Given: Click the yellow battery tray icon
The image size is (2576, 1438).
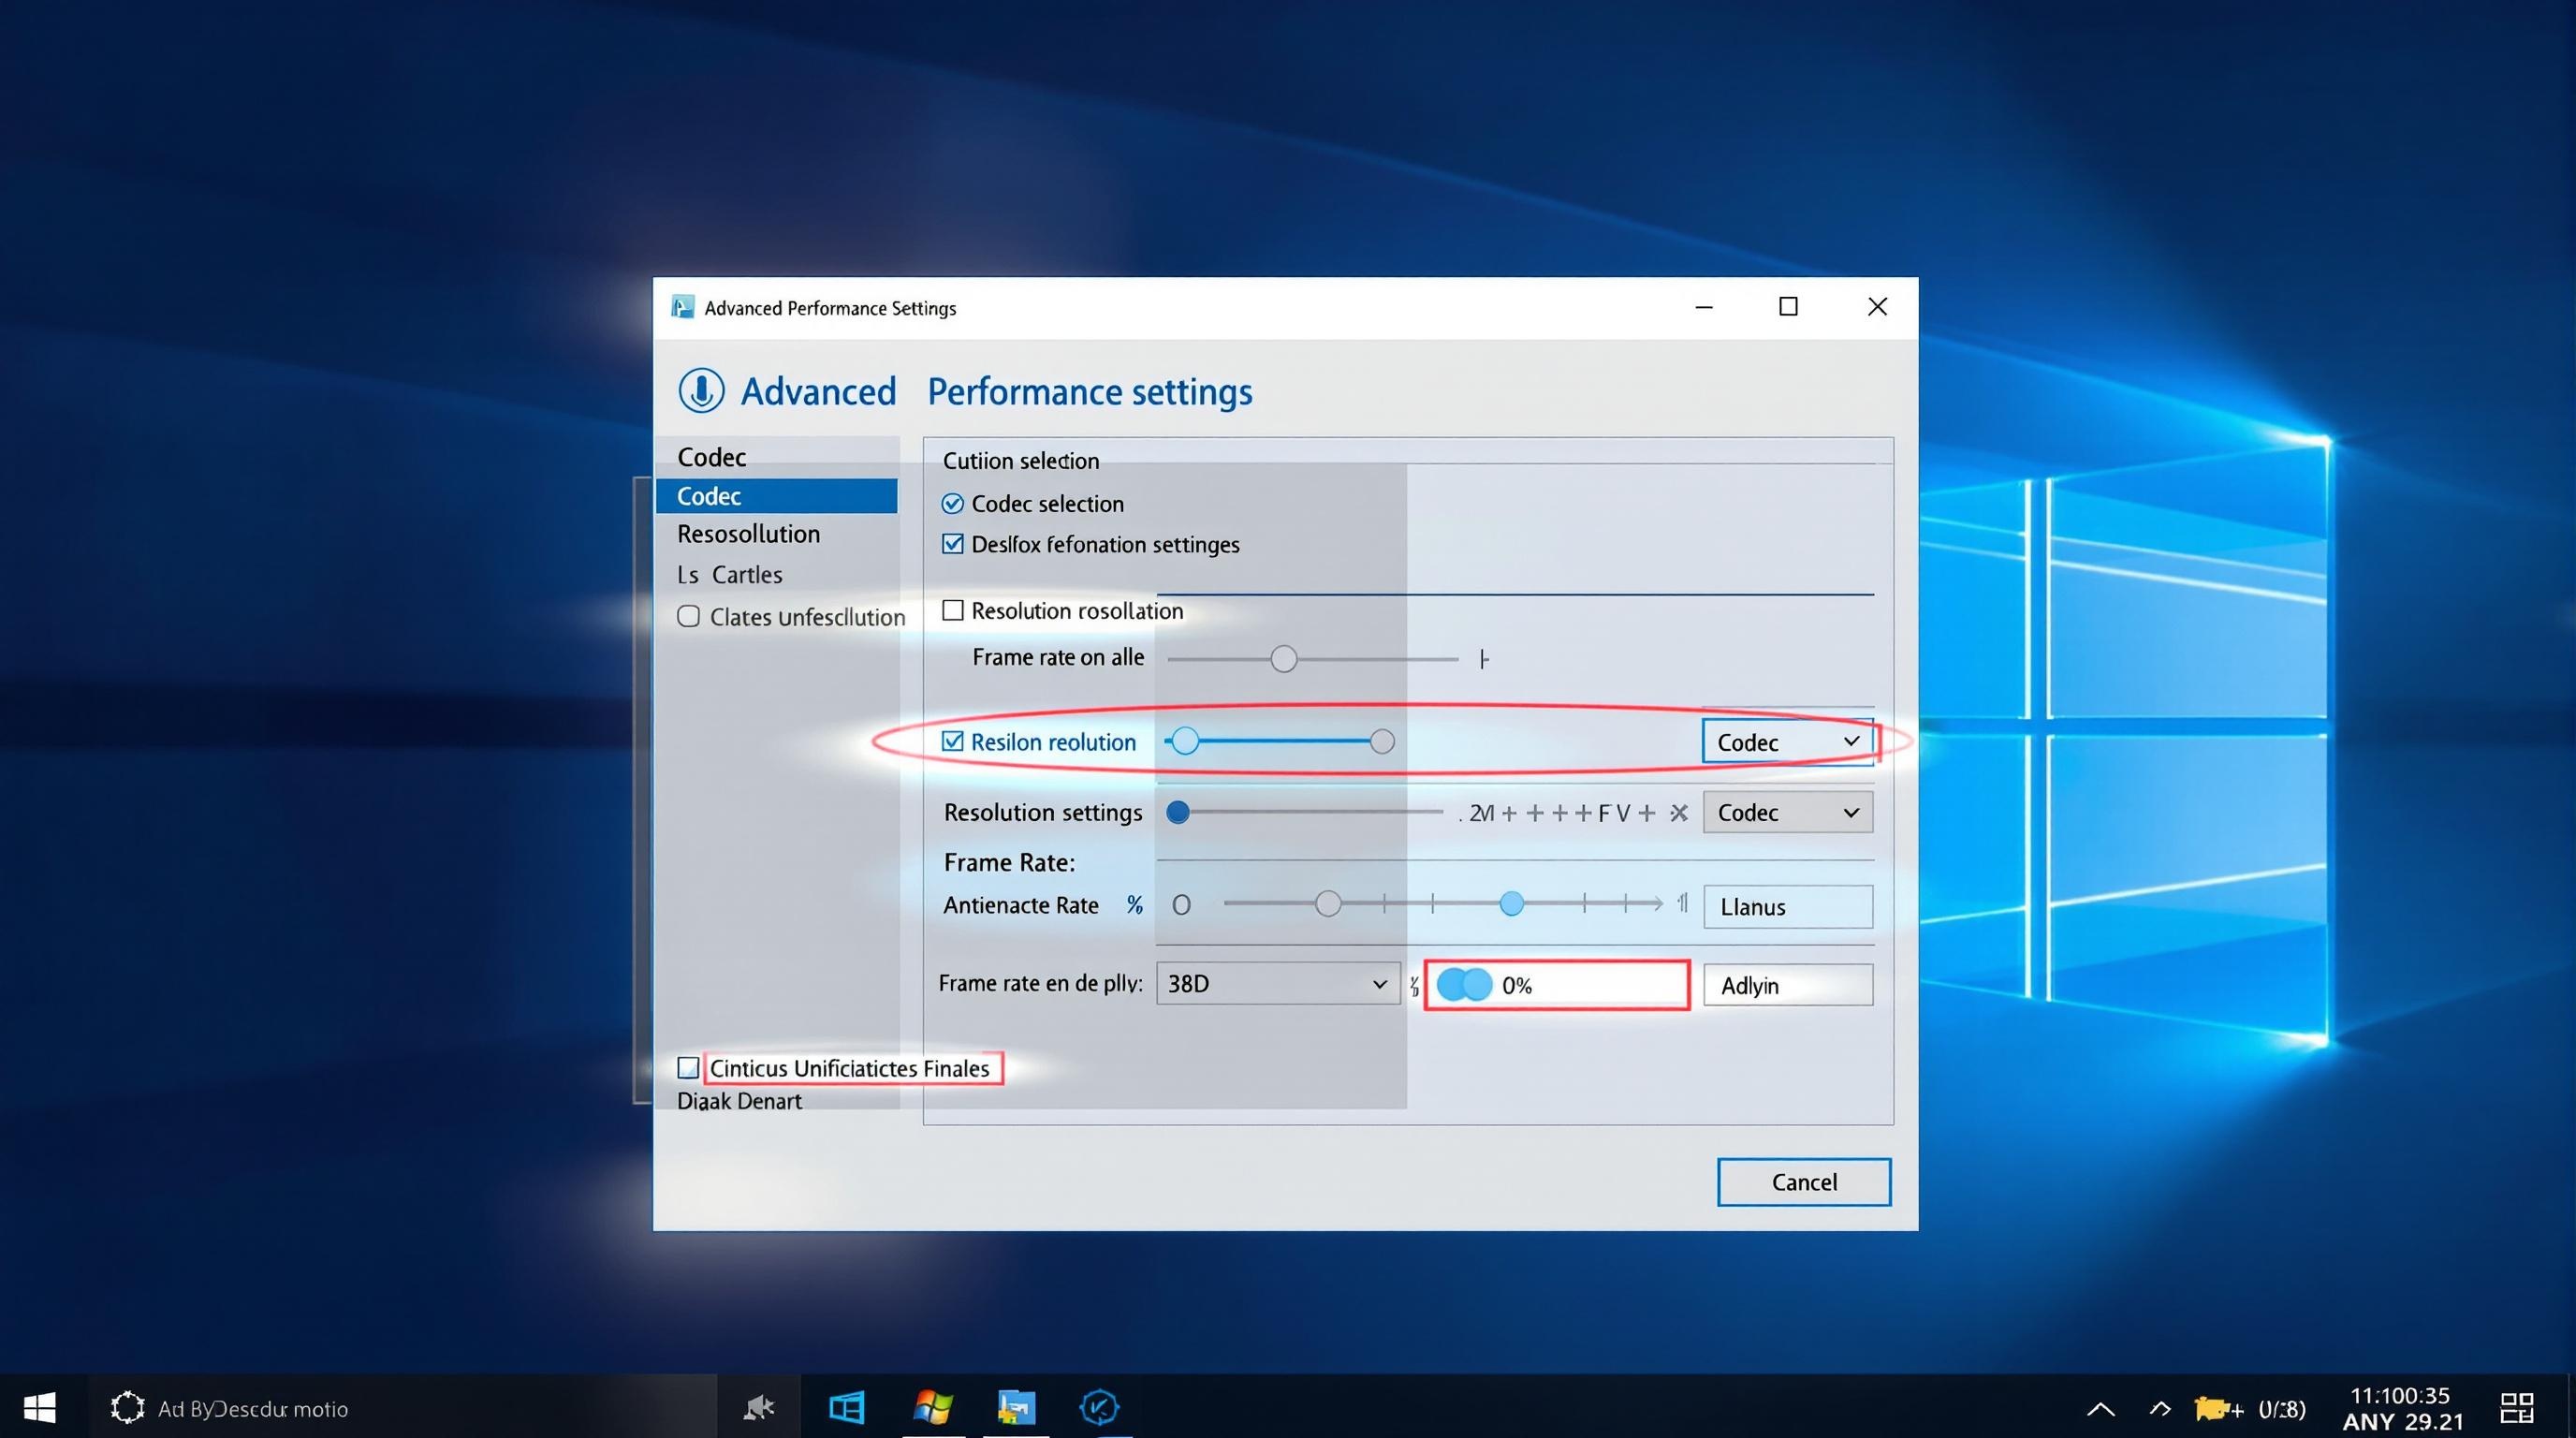Looking at the screenshot, I should pos(2217,1408).
